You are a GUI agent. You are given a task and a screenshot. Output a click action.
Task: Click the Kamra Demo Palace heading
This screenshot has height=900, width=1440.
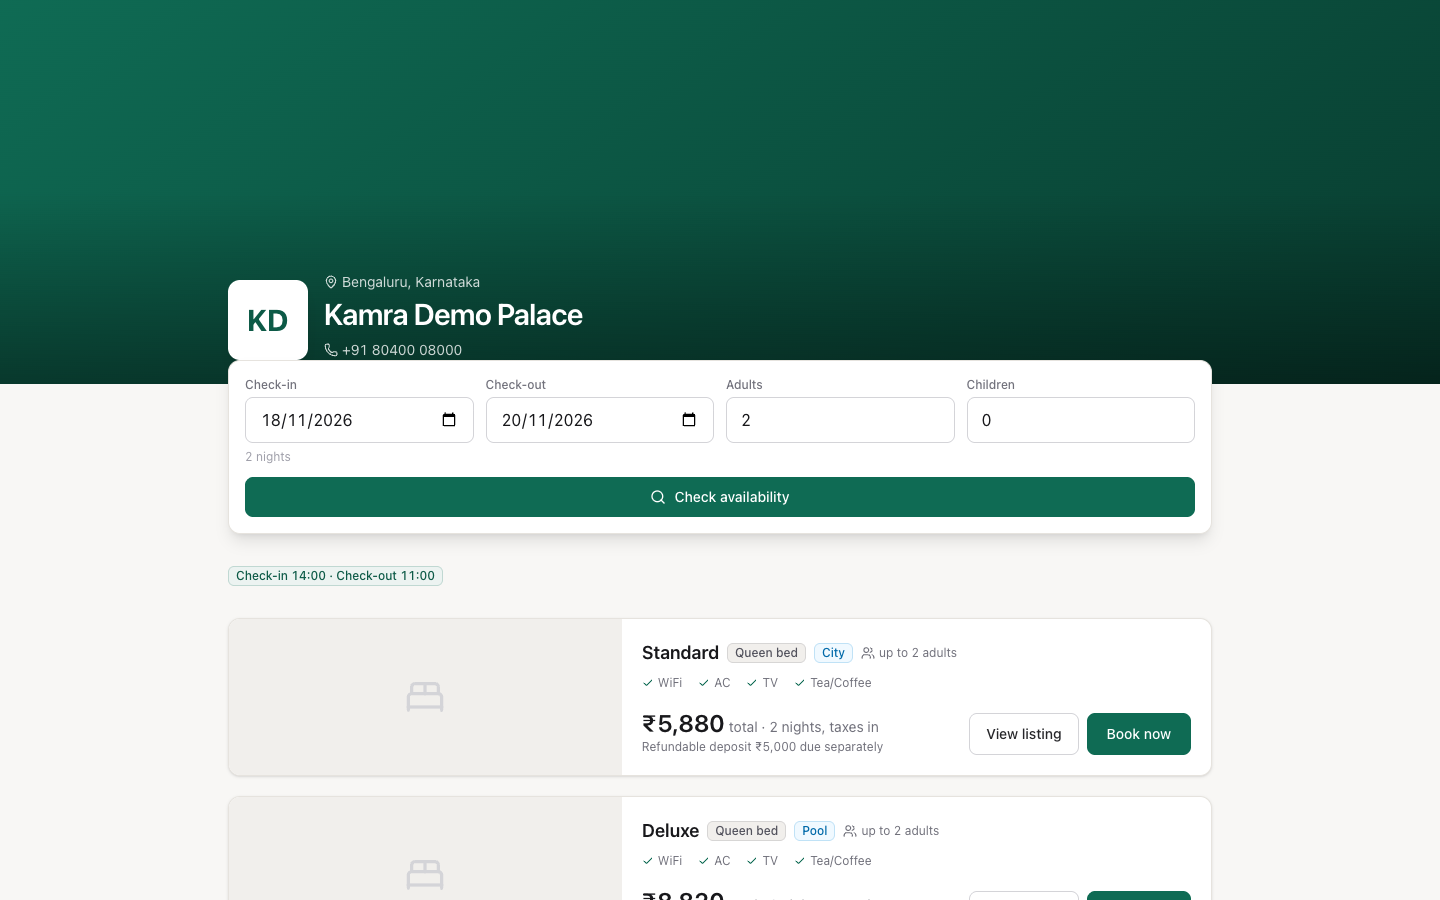click(x=453, y=315)
